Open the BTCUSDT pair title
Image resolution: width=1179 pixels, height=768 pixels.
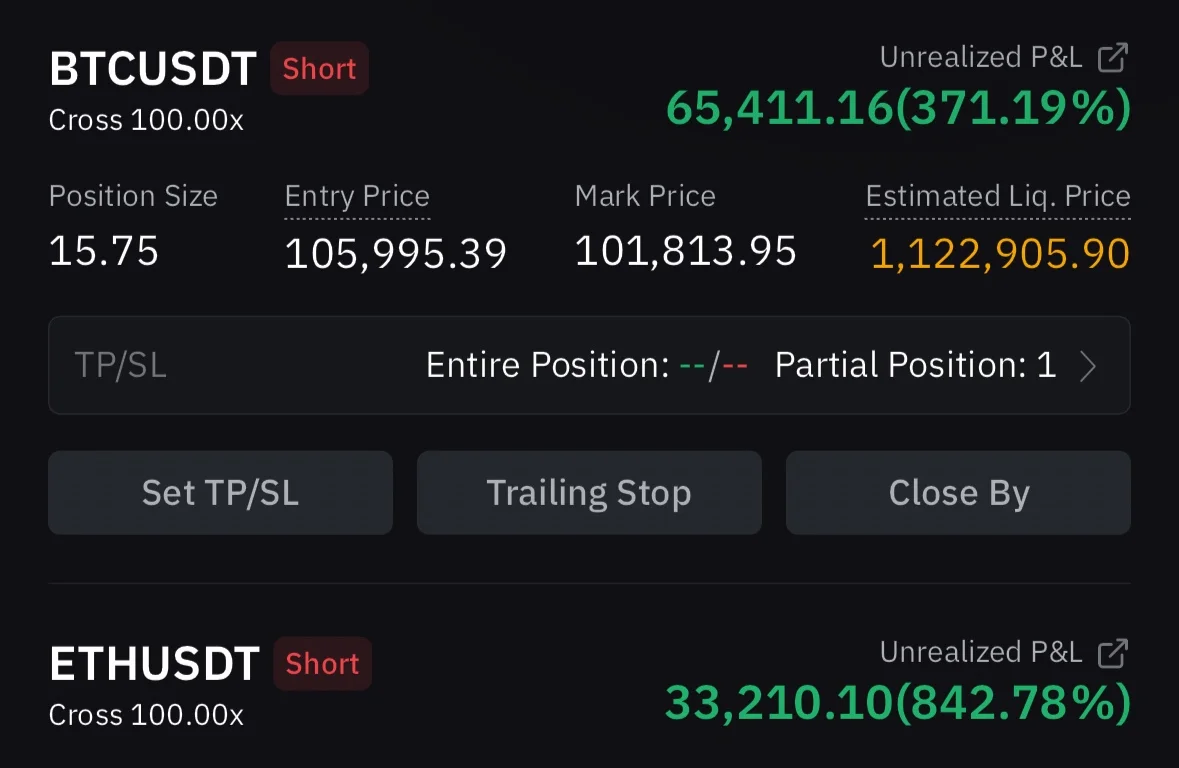(x=153, y=69)
